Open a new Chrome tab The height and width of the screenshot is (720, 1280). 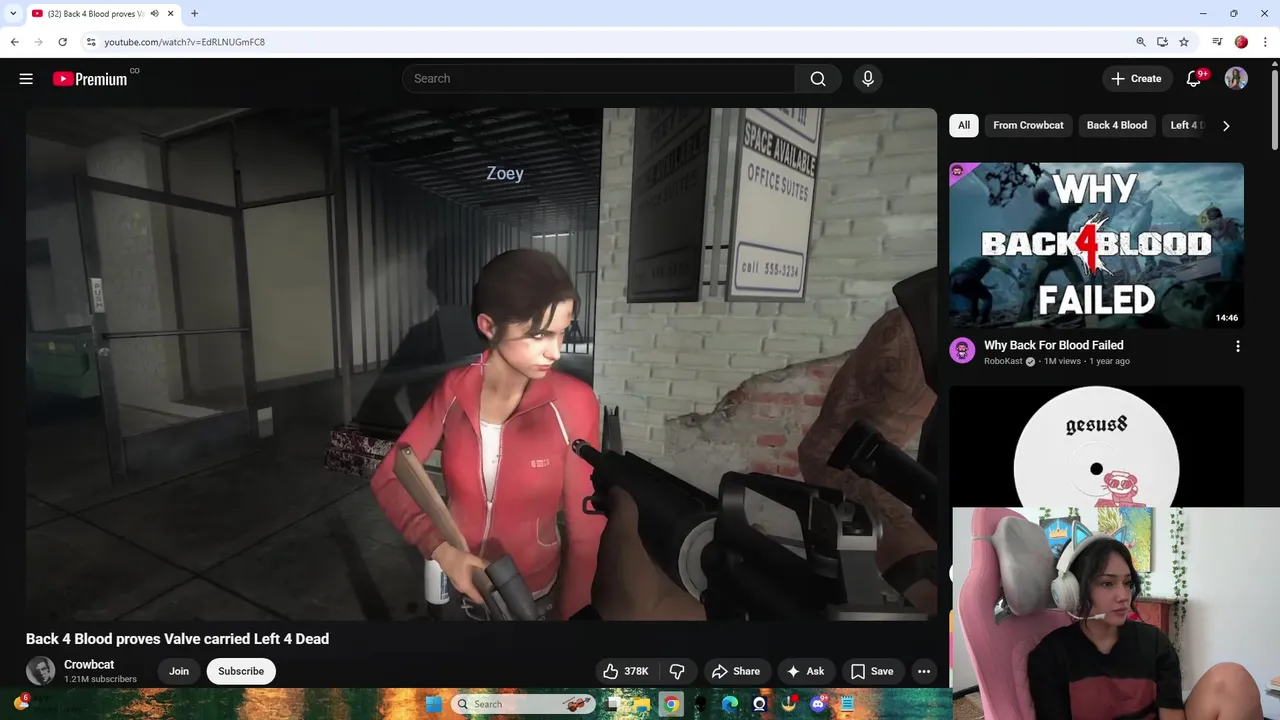(194, 13)
